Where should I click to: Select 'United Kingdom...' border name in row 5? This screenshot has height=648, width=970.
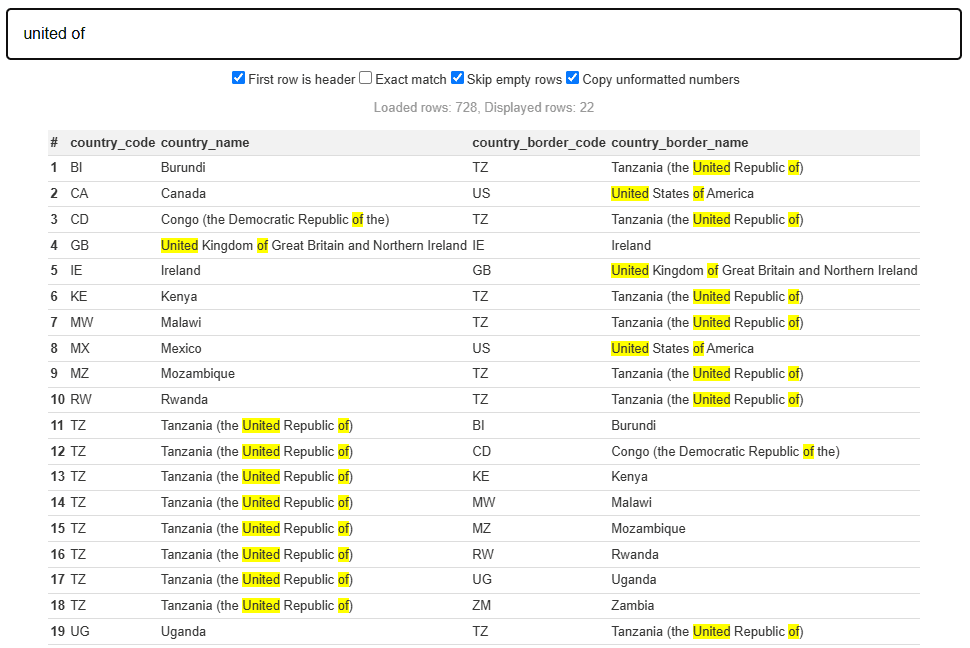coord(764,270)
